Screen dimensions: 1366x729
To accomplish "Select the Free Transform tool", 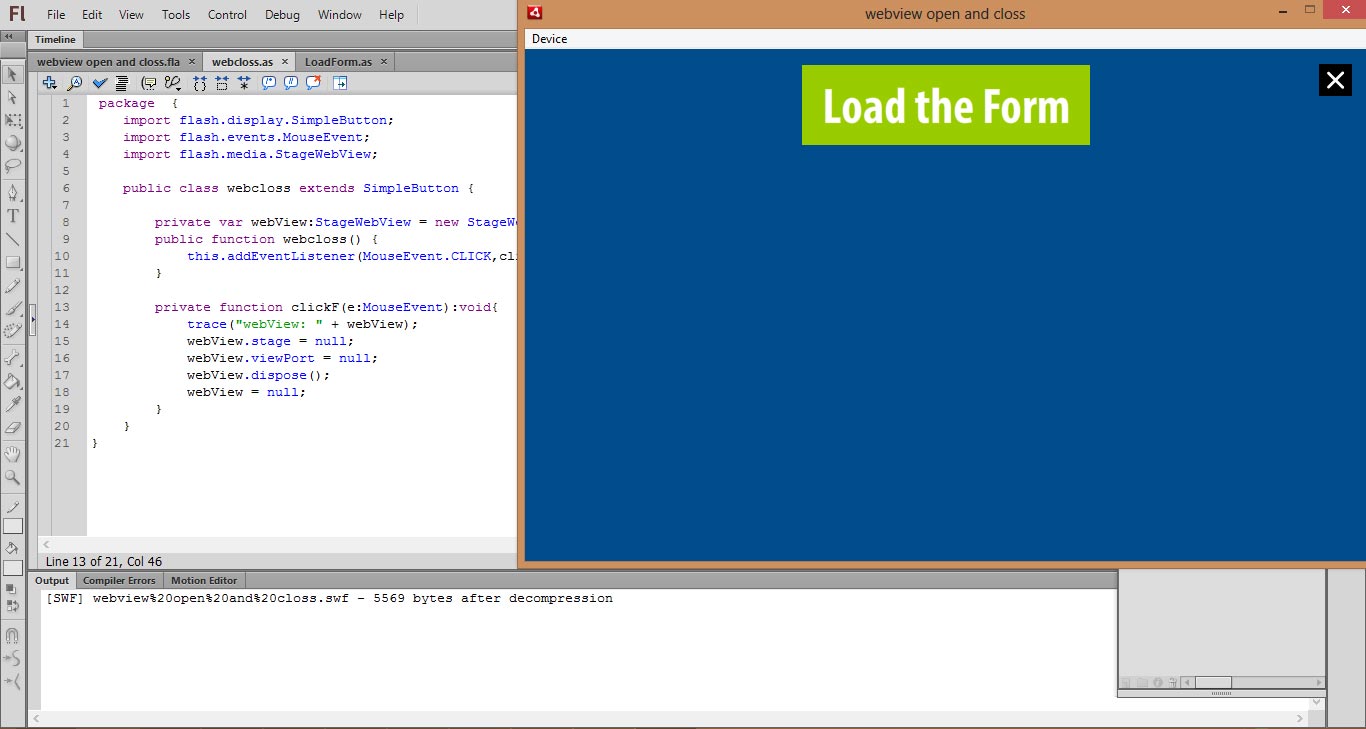I will [x=13, y=120].
